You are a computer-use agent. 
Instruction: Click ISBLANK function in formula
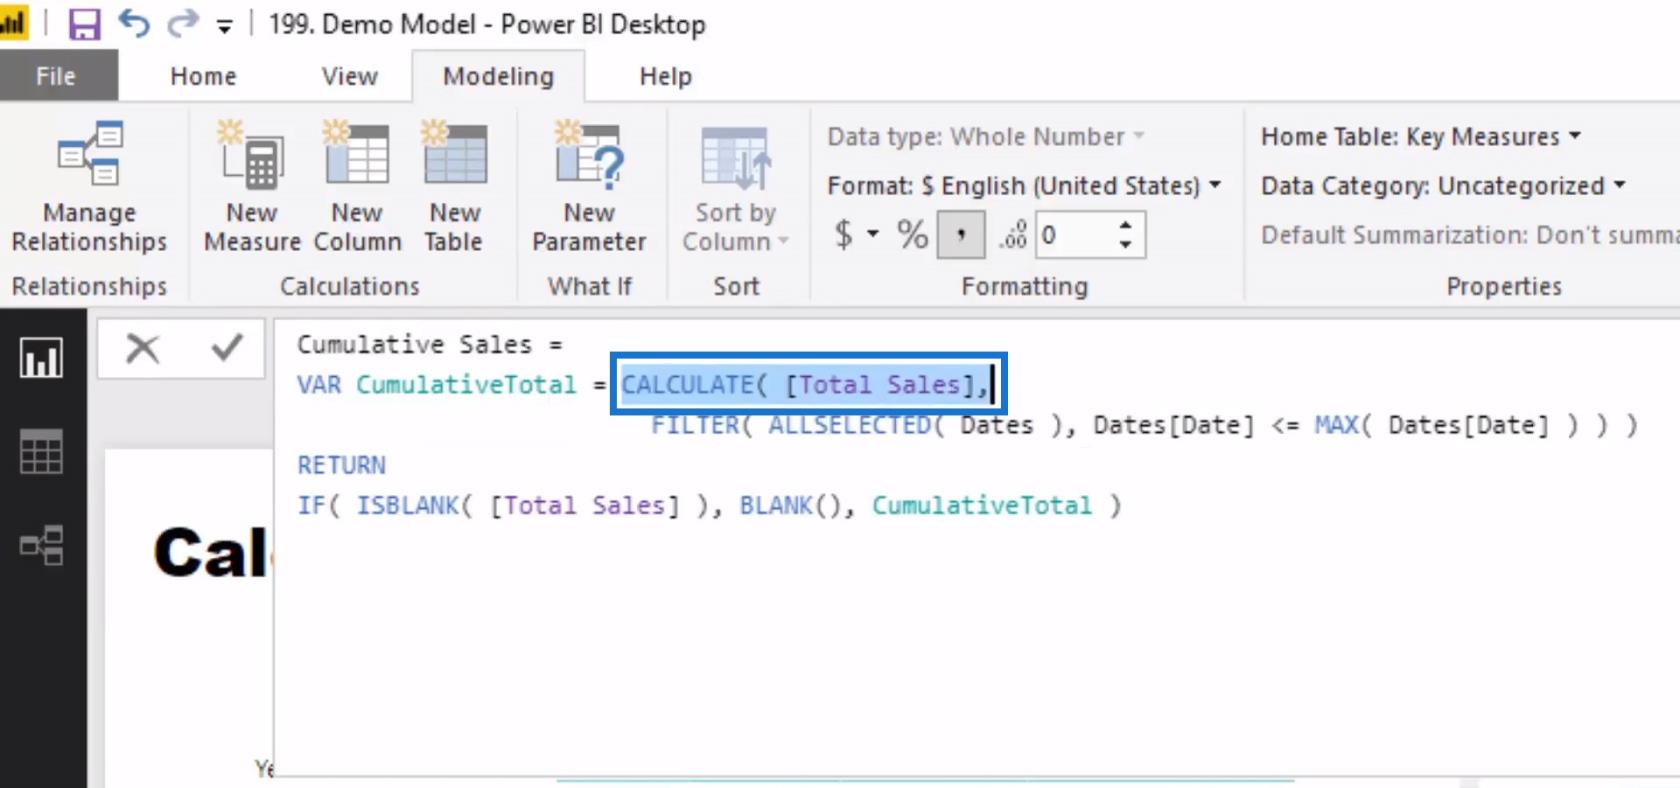[408, 505]
